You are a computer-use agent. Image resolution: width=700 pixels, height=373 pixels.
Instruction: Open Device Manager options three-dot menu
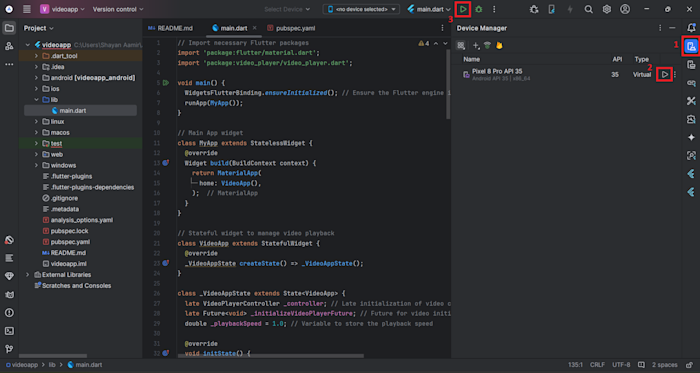[660, 28]
